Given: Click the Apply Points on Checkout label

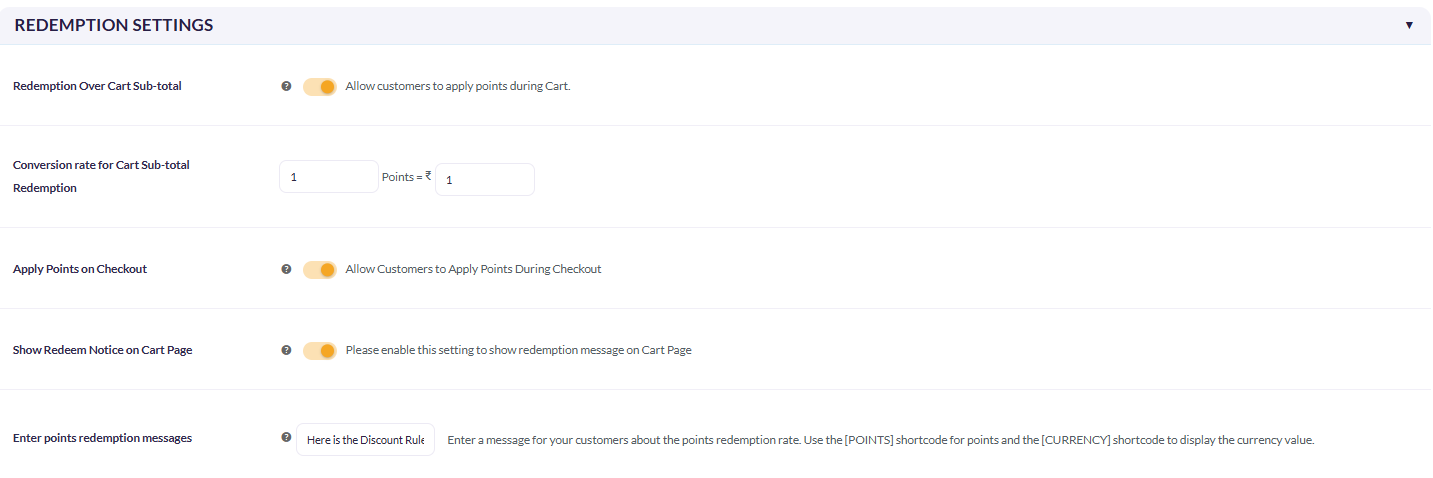Looking at the screenshot, I should 80,269.
